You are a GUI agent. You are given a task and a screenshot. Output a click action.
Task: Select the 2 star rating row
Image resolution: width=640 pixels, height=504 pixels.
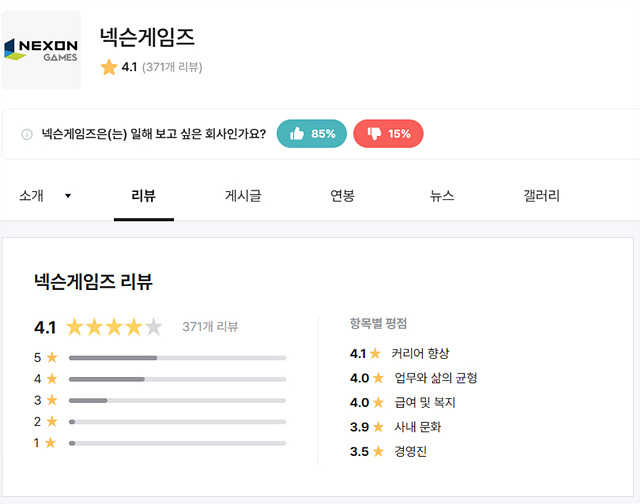177,422
